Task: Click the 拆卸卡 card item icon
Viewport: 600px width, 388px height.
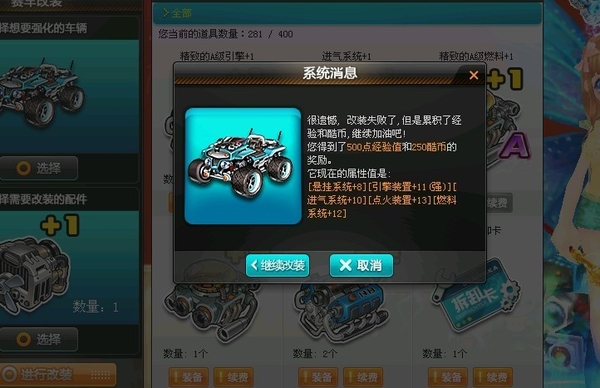Action: [x=475, y=297]
